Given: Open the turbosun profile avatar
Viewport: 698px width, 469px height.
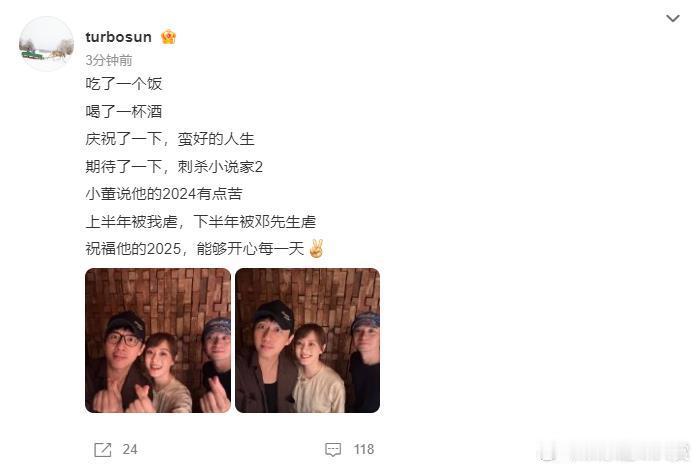Looking at the screenshot, I should 46,44.
